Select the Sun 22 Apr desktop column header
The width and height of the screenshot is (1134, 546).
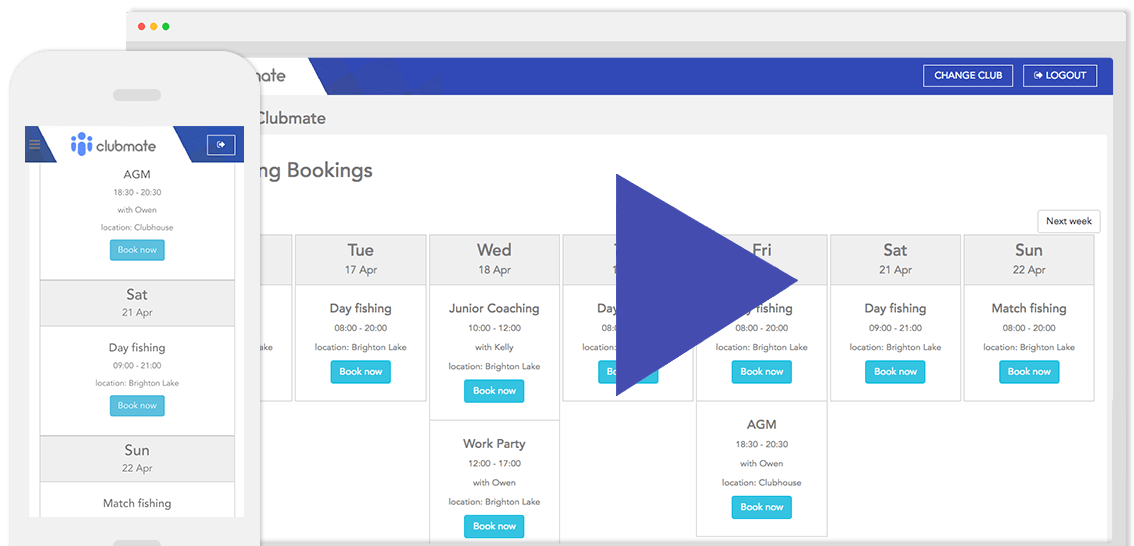[1028, 259]
